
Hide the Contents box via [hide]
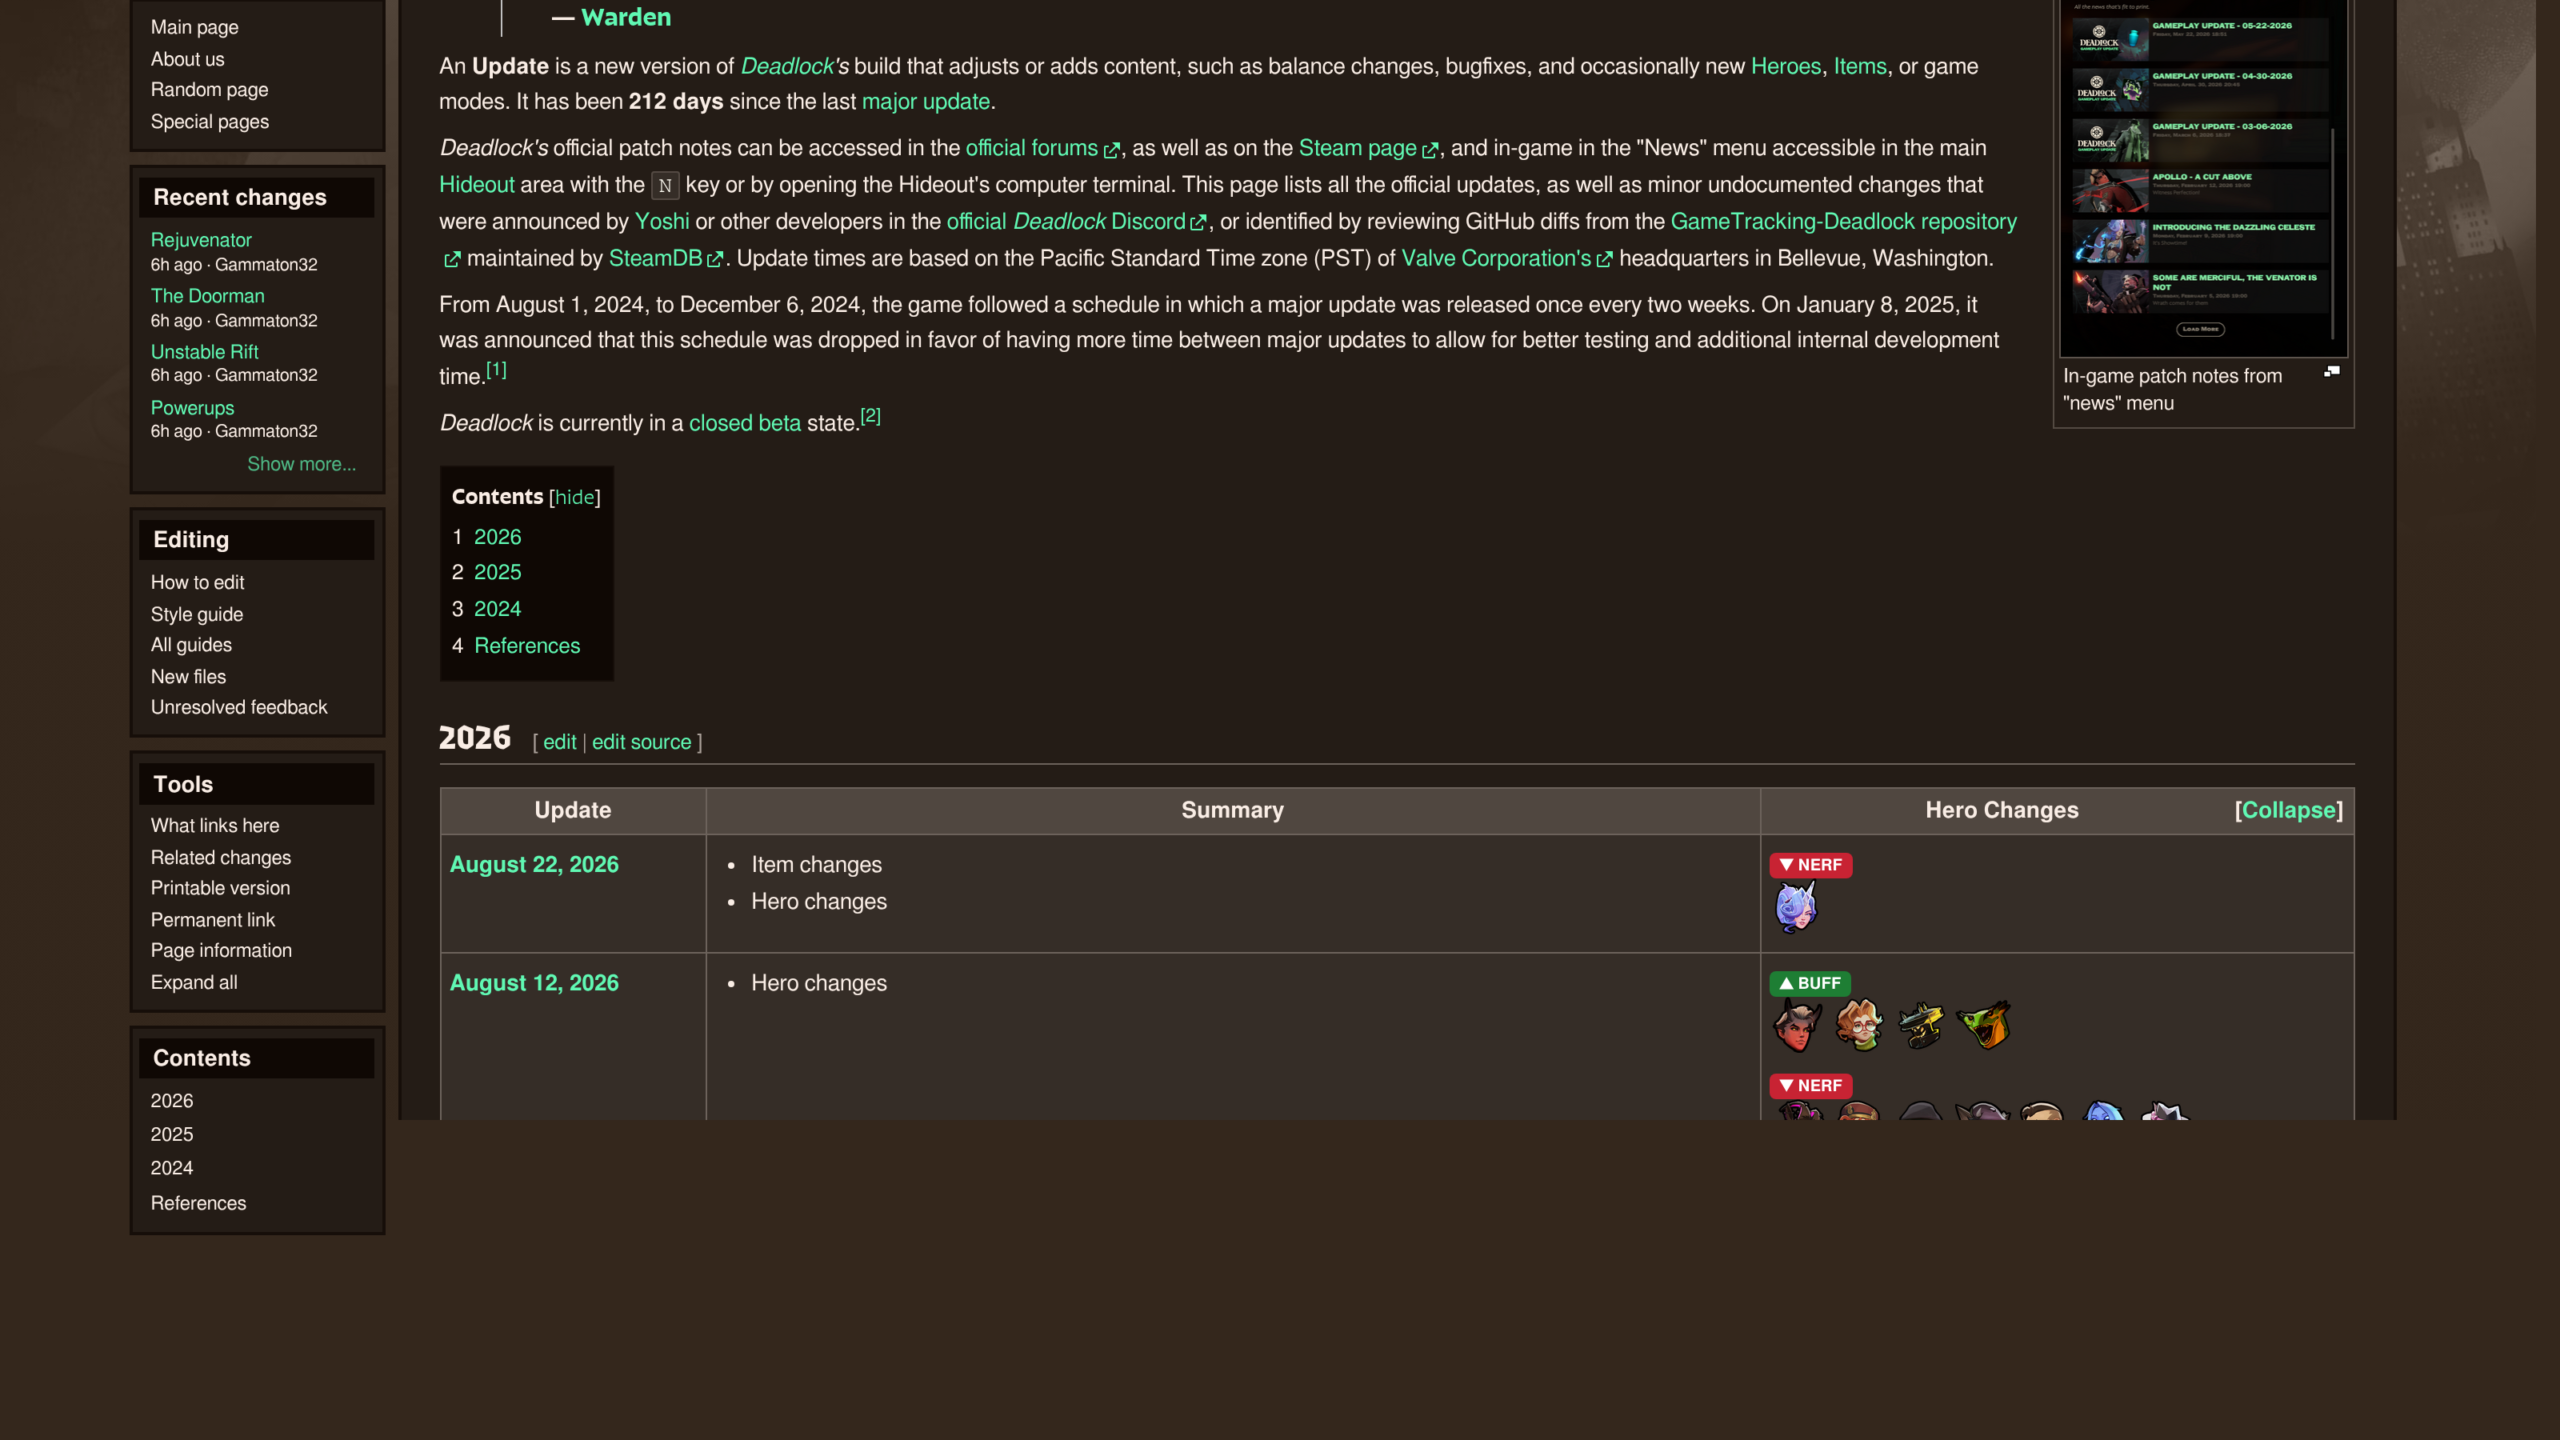575,497
